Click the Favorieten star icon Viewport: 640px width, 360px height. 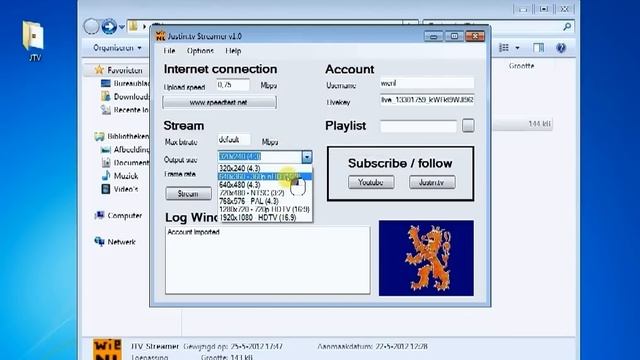pyautogui.click(x=99, y=70)
